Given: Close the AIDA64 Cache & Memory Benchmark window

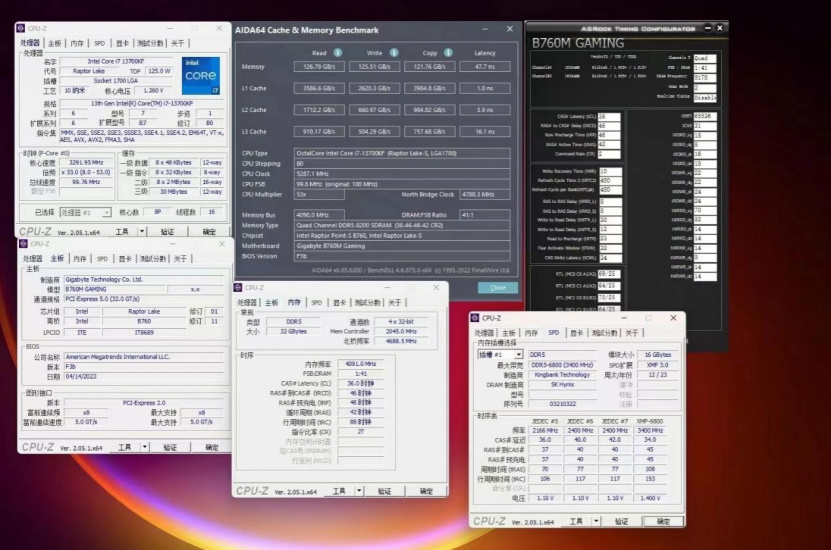Looking at the screenshot, I should 510,29.
